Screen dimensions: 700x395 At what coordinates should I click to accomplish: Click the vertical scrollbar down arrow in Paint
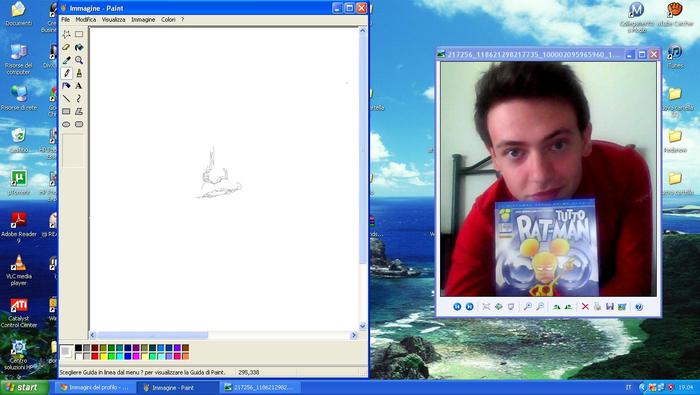362,326
